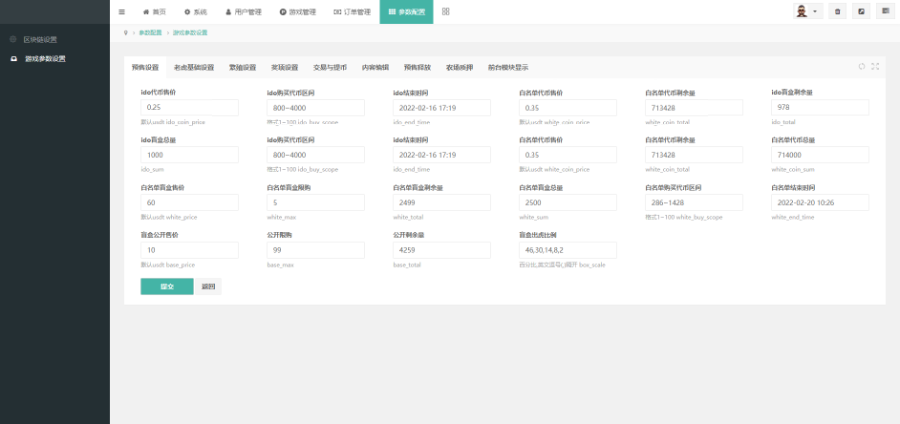
Task: Focus the white_sum field showing 2500
Action: click(568, 203)
